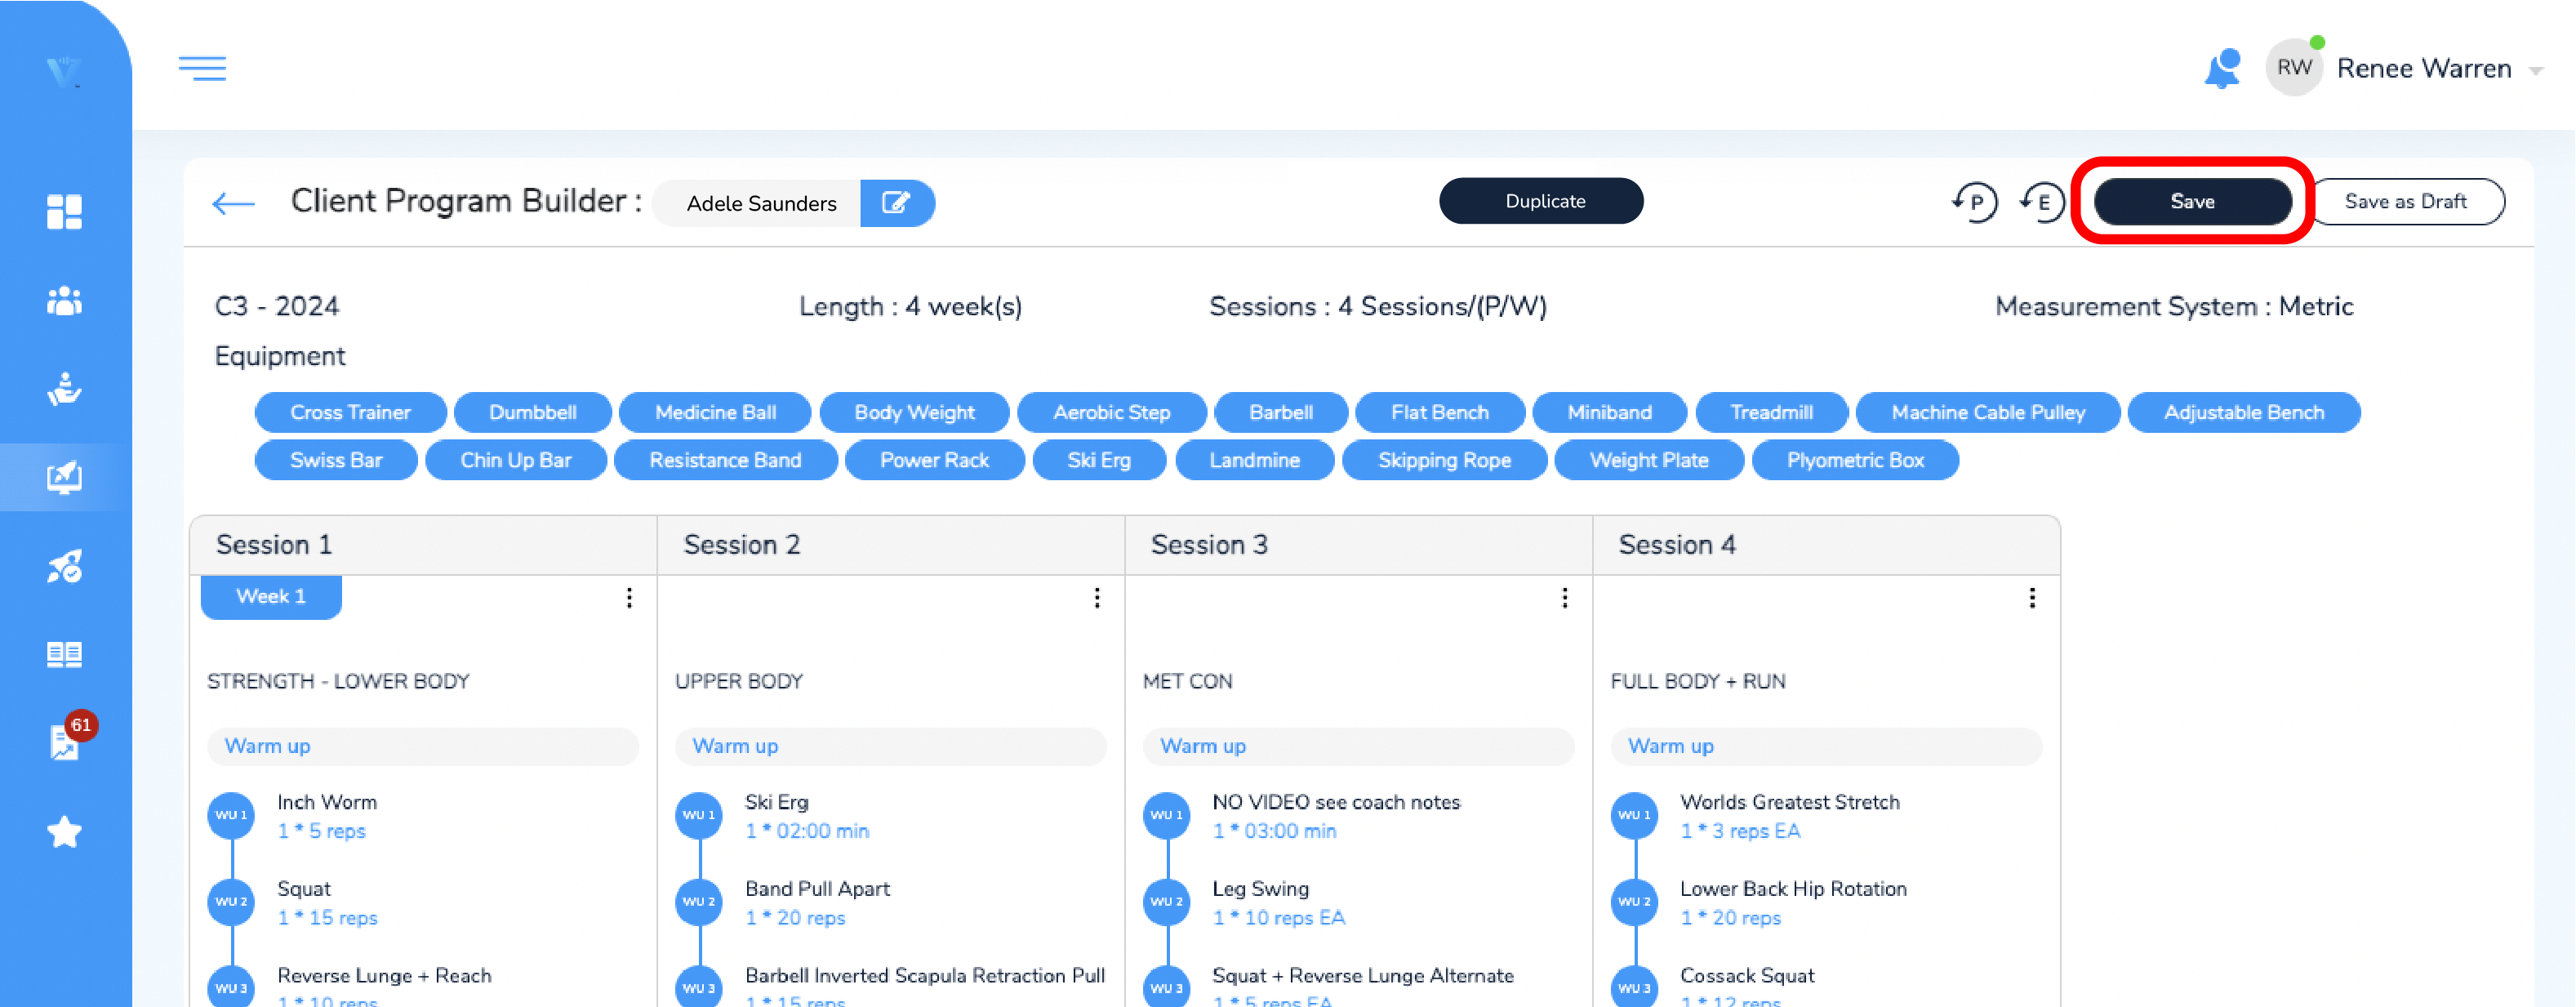2576x1007 pixels.
Task: Click WU 1 badge beside Ski Erg exercise
Action: tap(699, 815)
